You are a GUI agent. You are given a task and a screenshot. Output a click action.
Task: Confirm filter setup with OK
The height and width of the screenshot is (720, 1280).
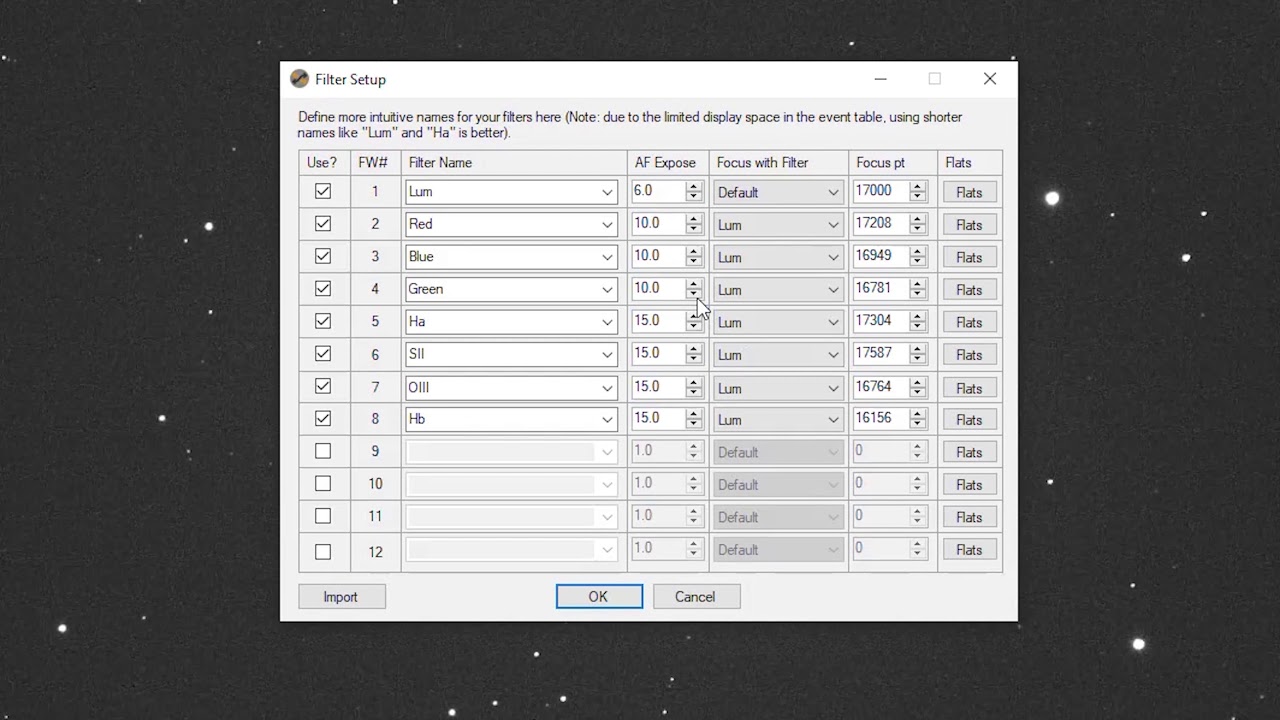click(x=599, y=597)
